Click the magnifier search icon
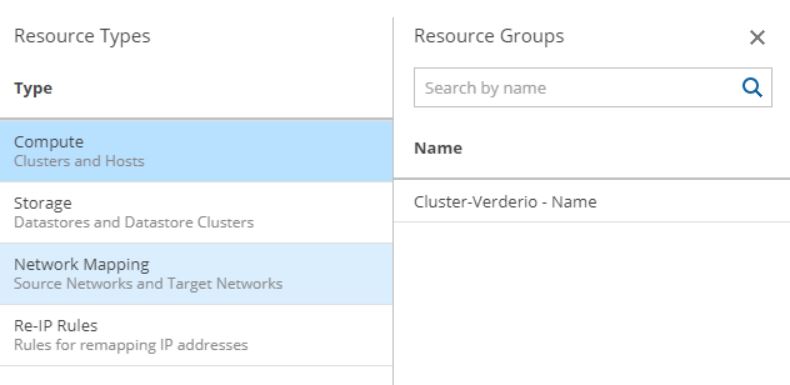The height and width of the screenshot is (385, 790). (x=752, y=88)
